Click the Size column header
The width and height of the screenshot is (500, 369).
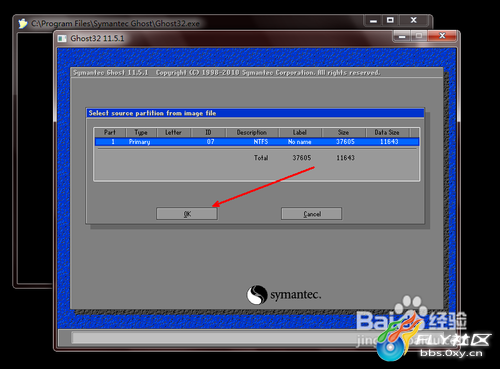[343, 132]
